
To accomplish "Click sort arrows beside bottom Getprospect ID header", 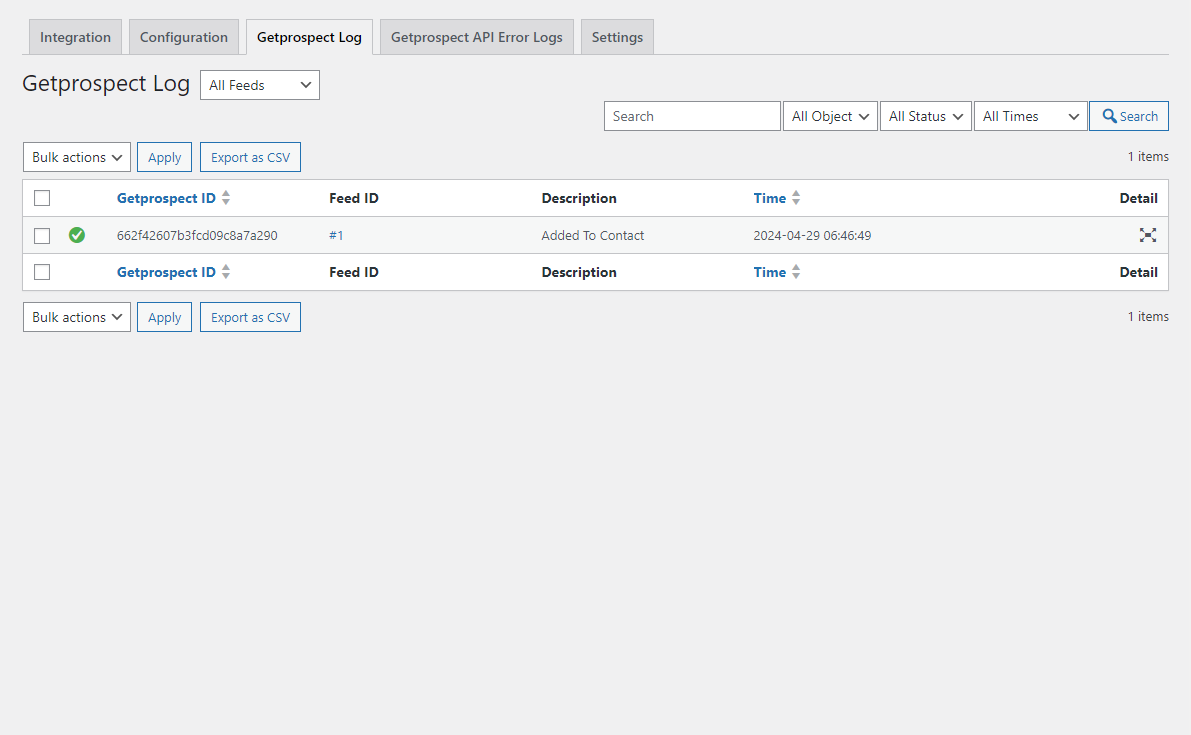I will click(226, 272).
